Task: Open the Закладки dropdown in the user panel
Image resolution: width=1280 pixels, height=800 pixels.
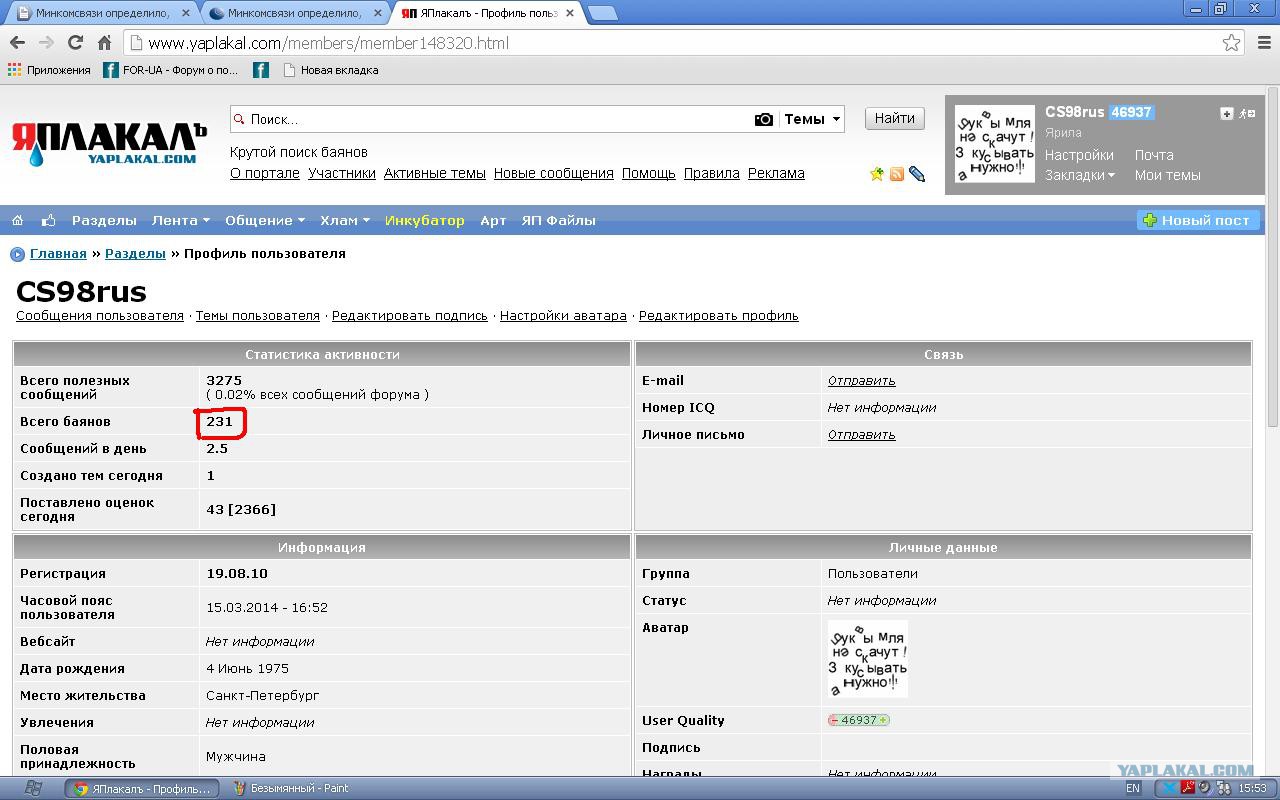Action: point(1080,175)
